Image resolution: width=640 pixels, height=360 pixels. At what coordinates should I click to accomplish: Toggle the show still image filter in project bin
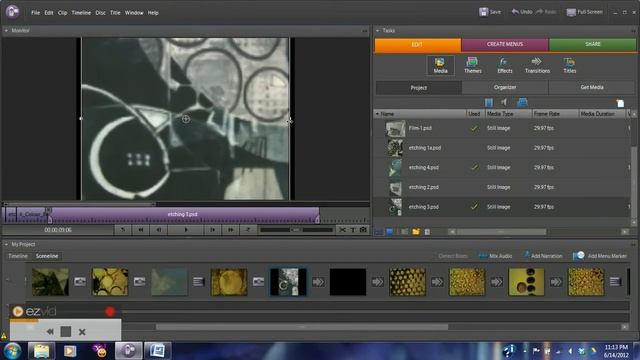pos(522,102)
